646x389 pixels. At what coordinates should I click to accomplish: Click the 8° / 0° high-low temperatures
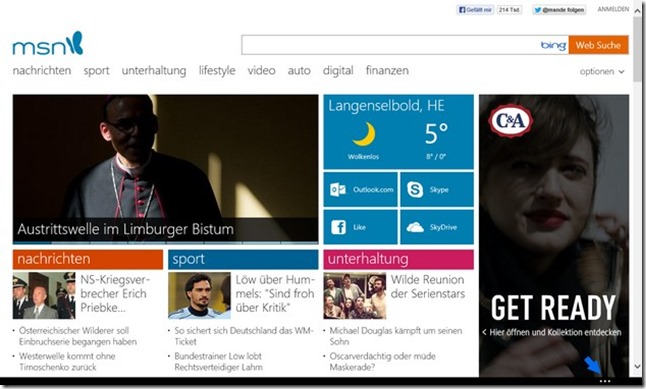pos(436,157)
